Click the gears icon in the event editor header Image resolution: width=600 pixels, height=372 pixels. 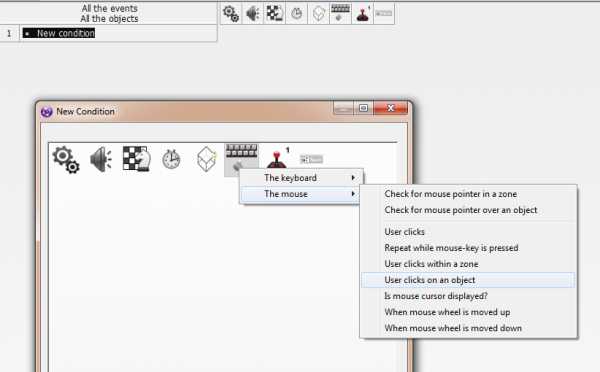click(231, 13)
